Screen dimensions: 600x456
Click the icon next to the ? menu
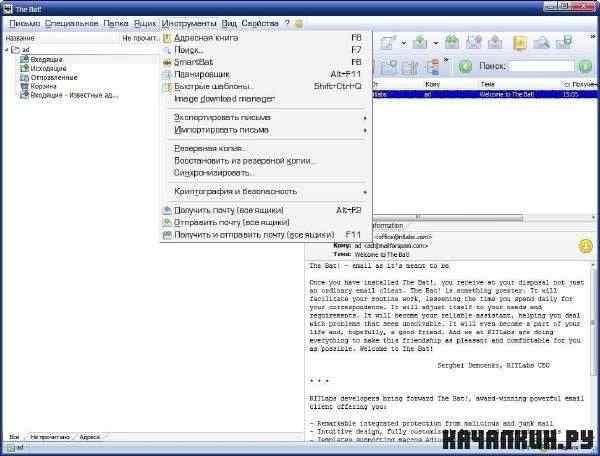299,24
